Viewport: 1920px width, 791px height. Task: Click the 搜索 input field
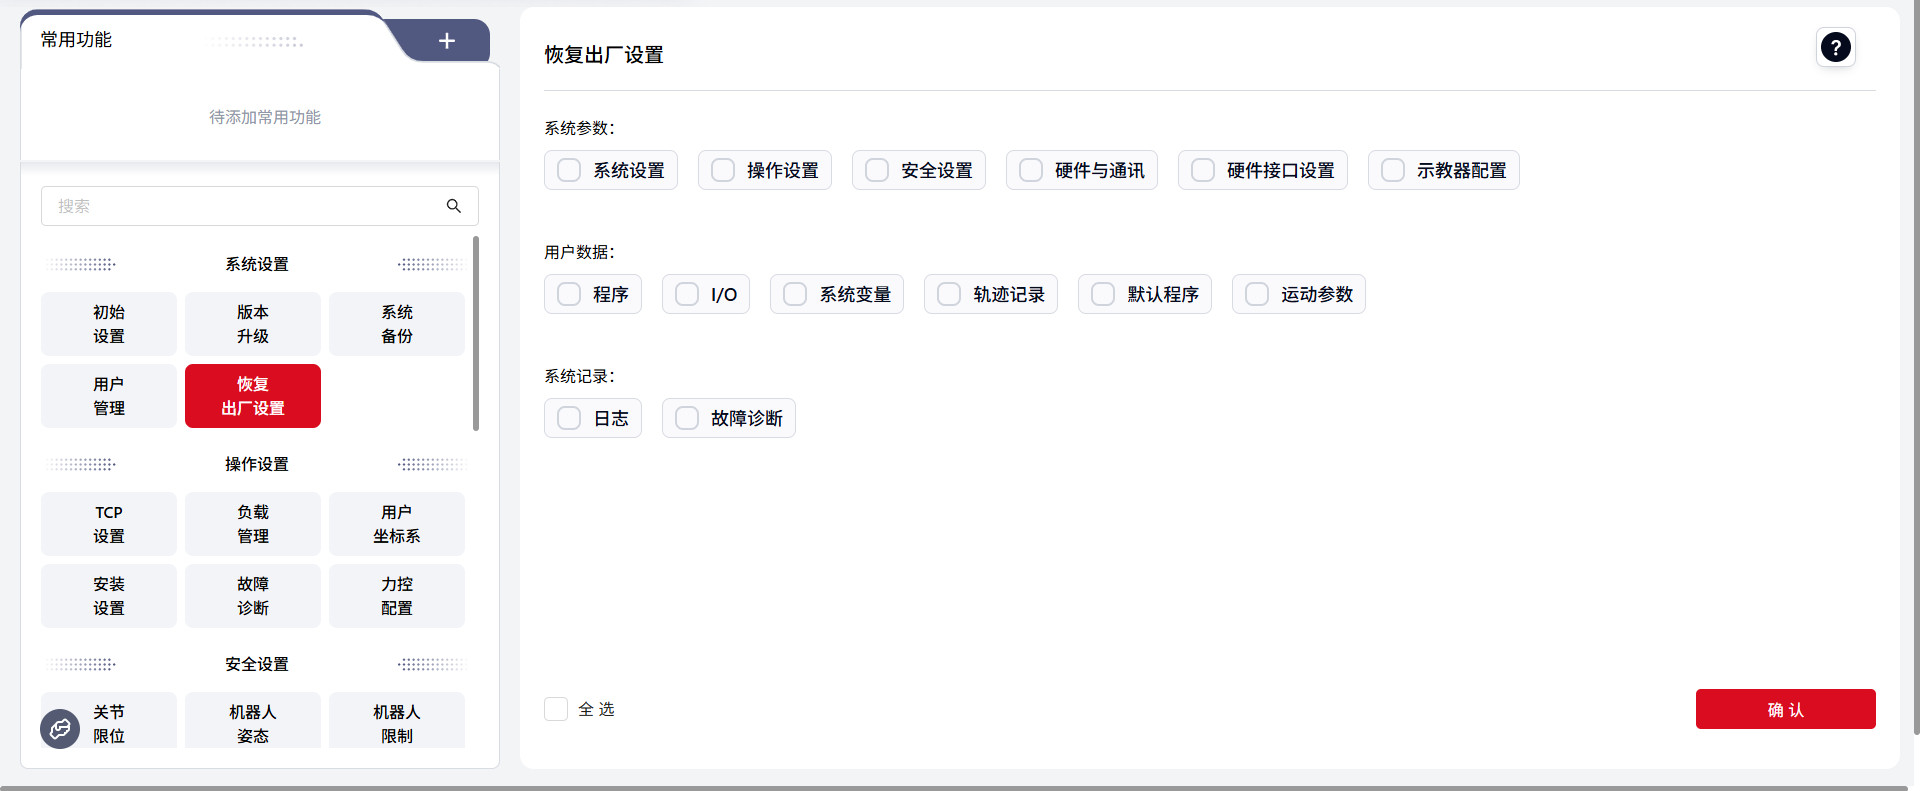240,206
